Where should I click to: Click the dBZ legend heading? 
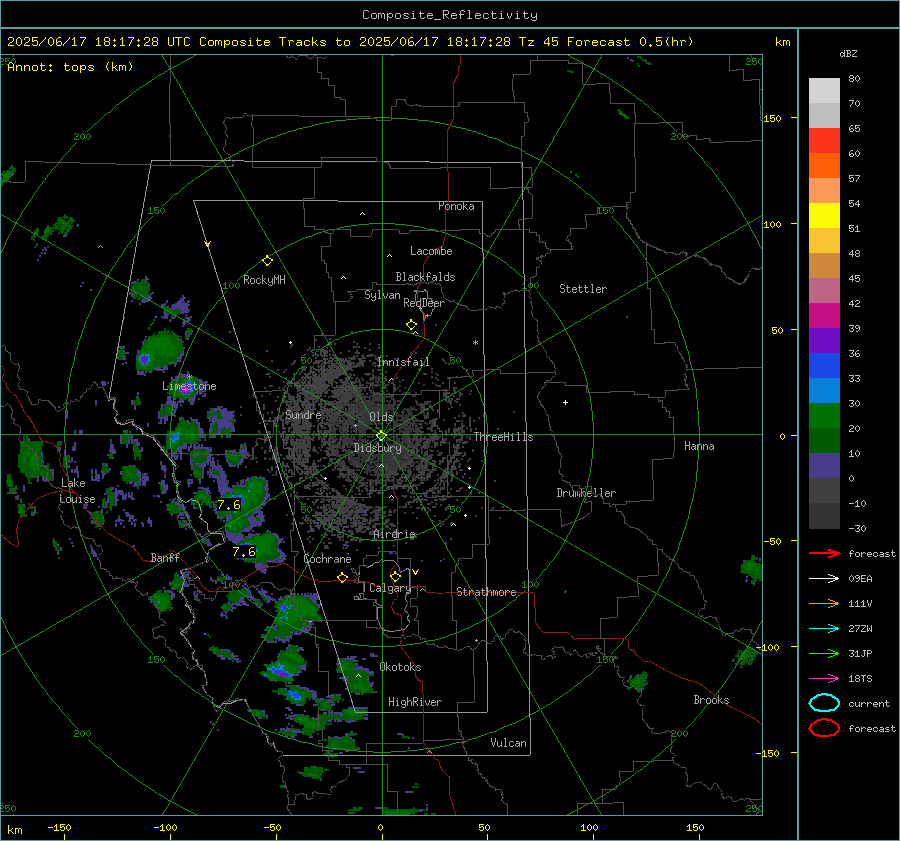[848, 54]
